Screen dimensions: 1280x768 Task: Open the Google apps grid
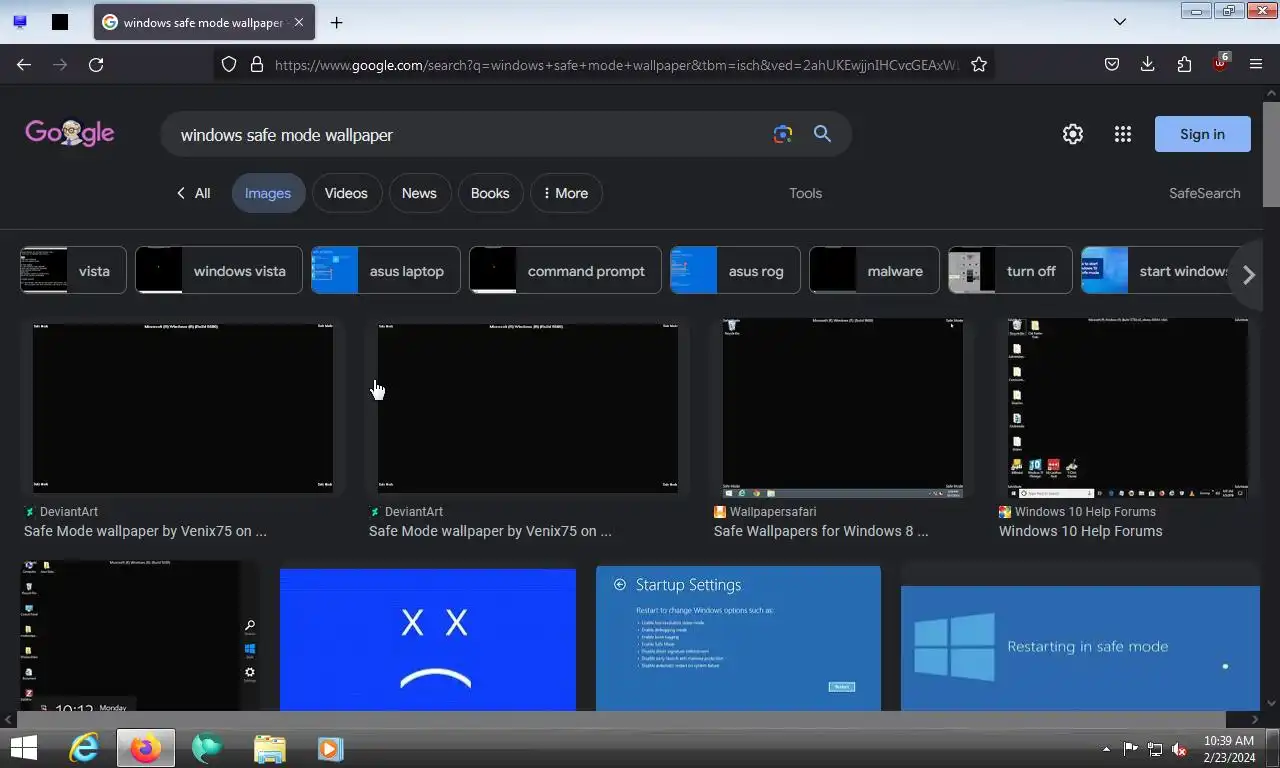(x=1123, y=134)
